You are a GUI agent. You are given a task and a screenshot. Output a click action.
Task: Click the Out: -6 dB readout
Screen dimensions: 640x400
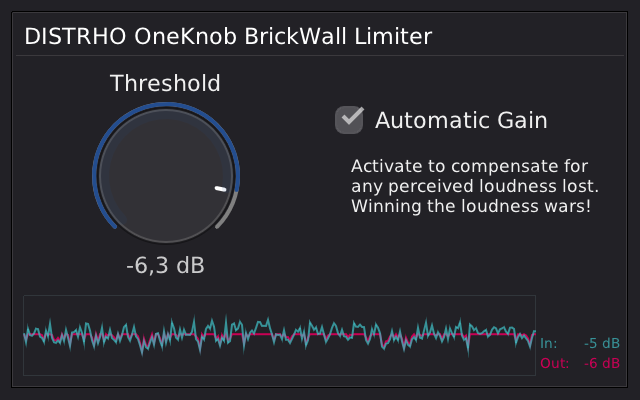click(580, 363)
